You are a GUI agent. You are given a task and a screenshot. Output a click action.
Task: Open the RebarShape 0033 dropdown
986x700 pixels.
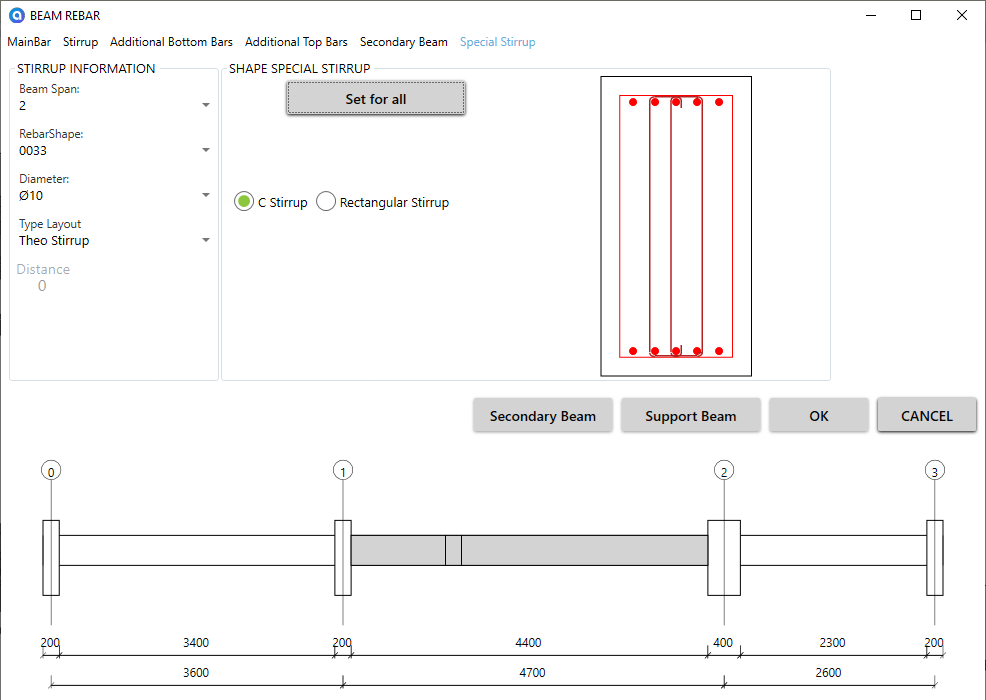point(114,150)
